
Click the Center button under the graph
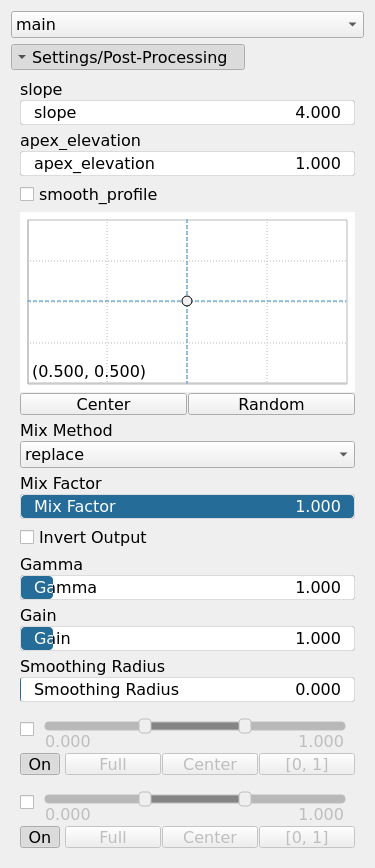click(104, 404)
